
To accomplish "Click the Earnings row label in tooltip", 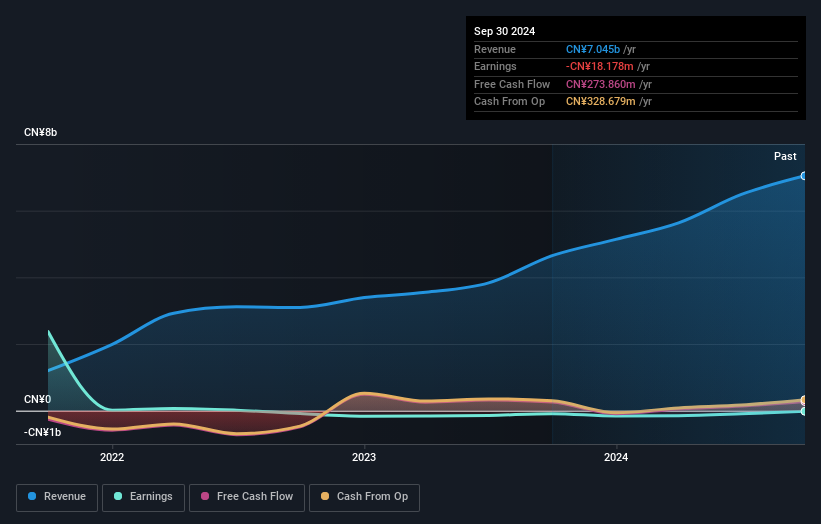I will point(495,66).
